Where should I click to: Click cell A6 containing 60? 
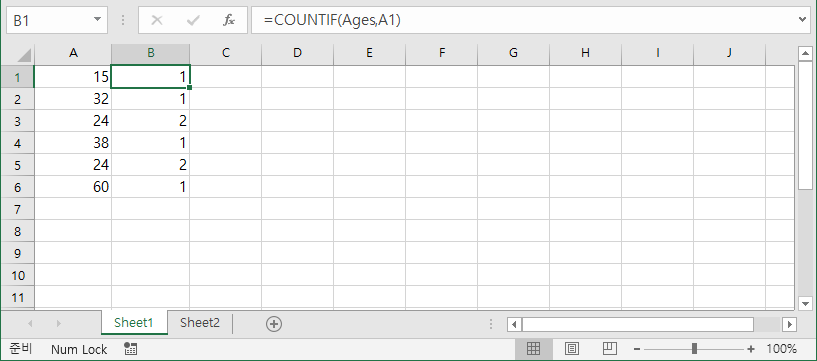[x=73, y=187]
